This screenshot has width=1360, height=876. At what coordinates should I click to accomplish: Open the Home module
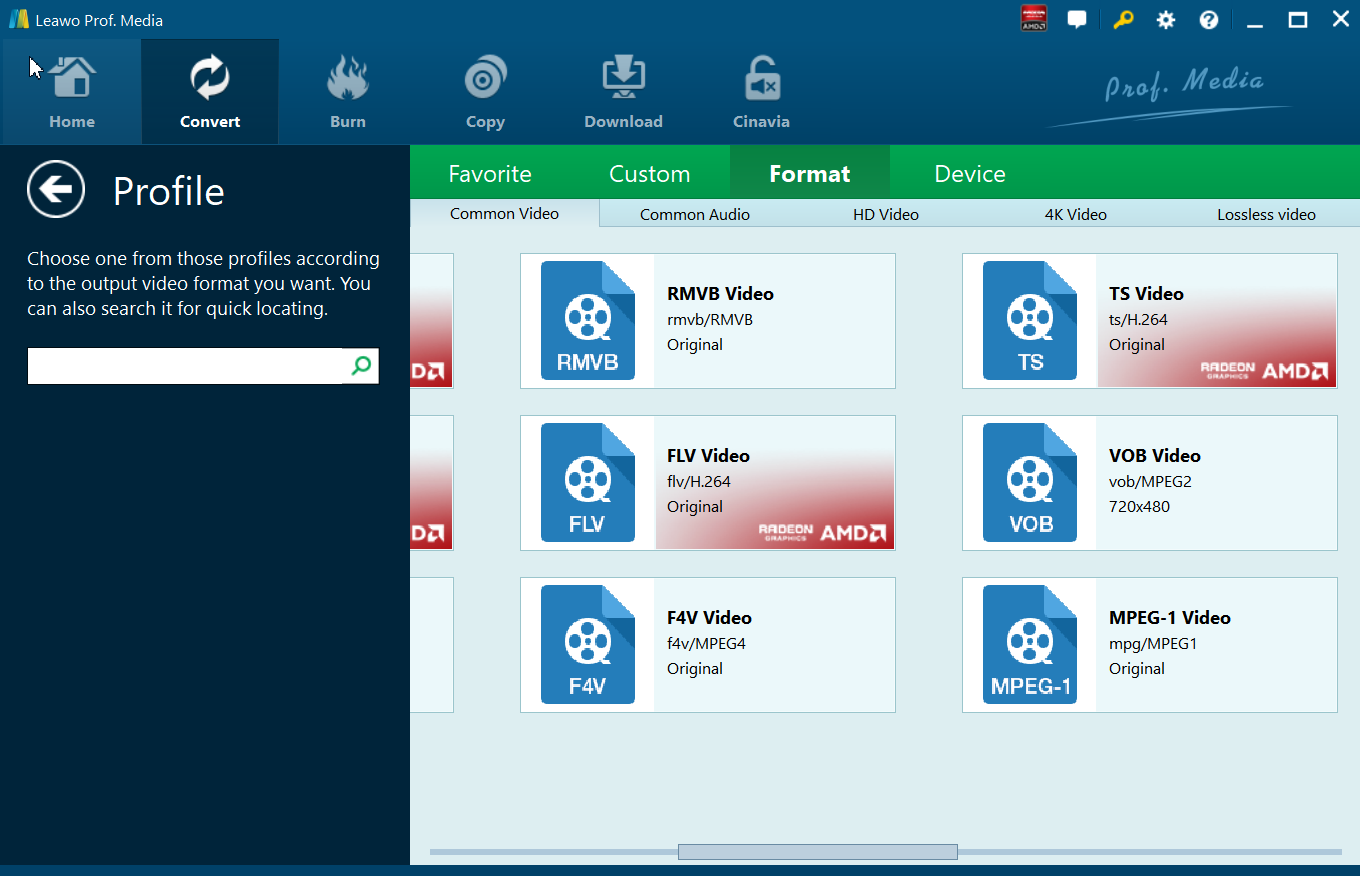coord(72,93)
